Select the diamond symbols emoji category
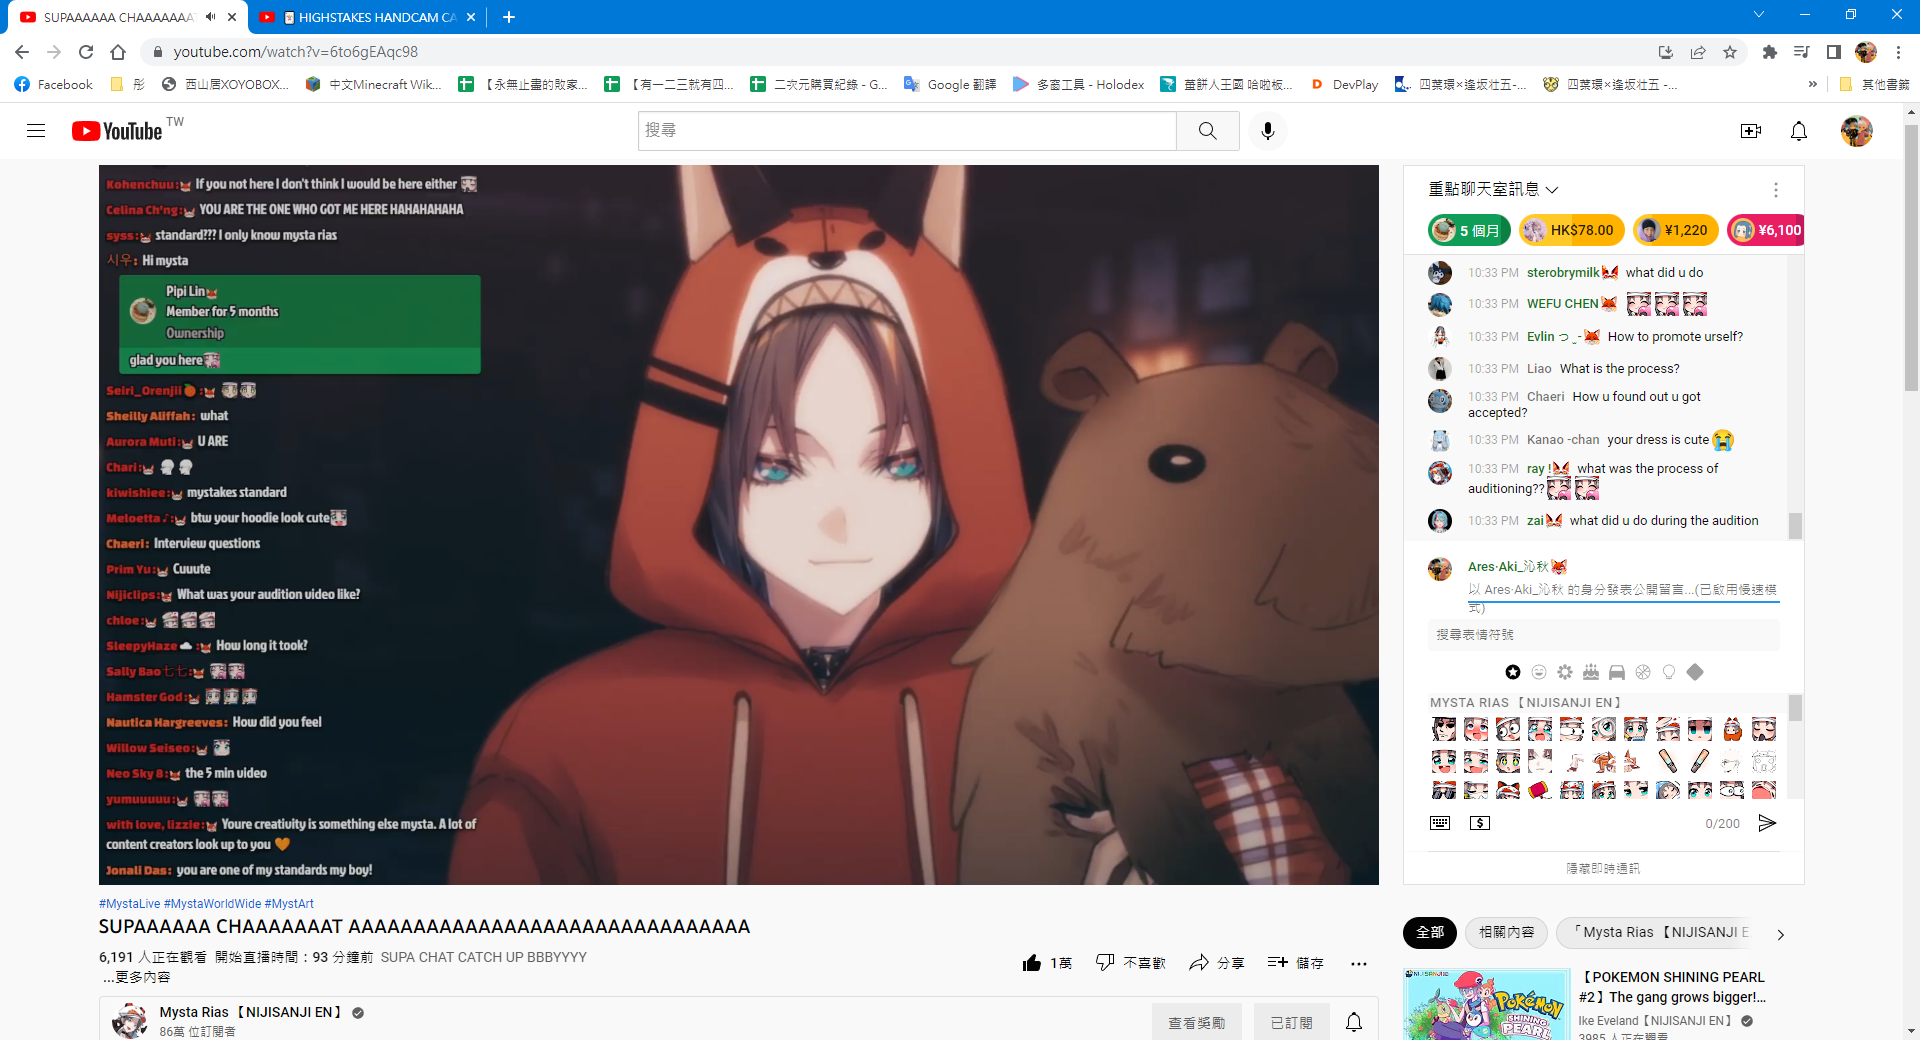Screen dimensions: 1920x1040 [1695, 672]
